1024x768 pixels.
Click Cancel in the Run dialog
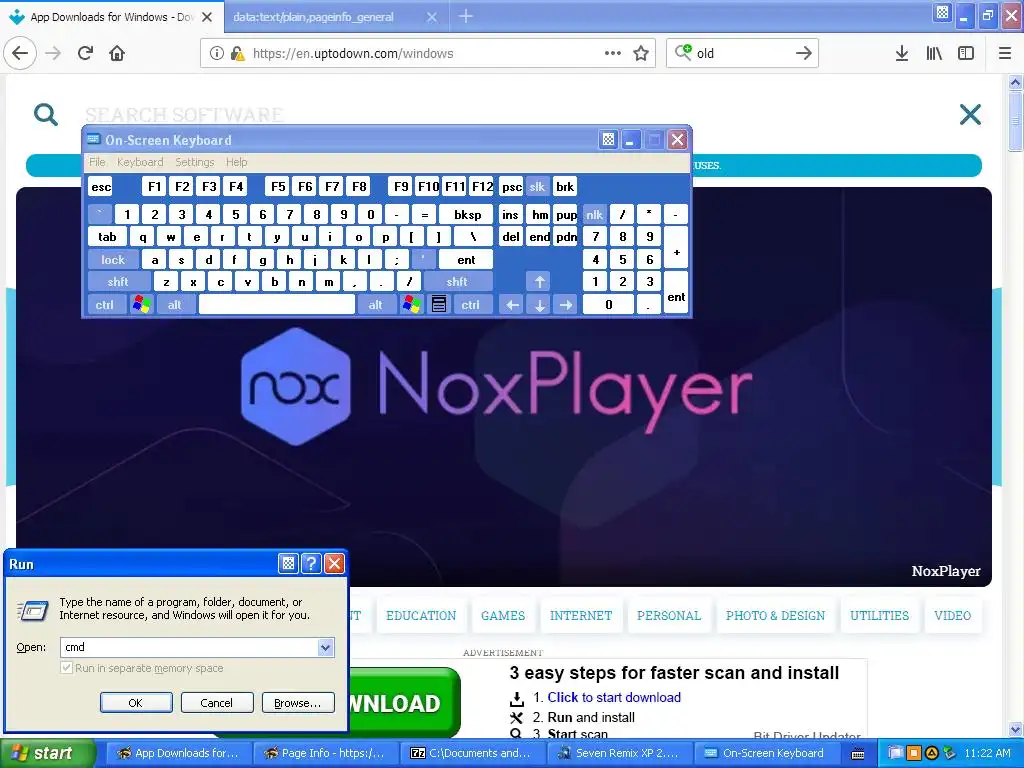point(217,703)
